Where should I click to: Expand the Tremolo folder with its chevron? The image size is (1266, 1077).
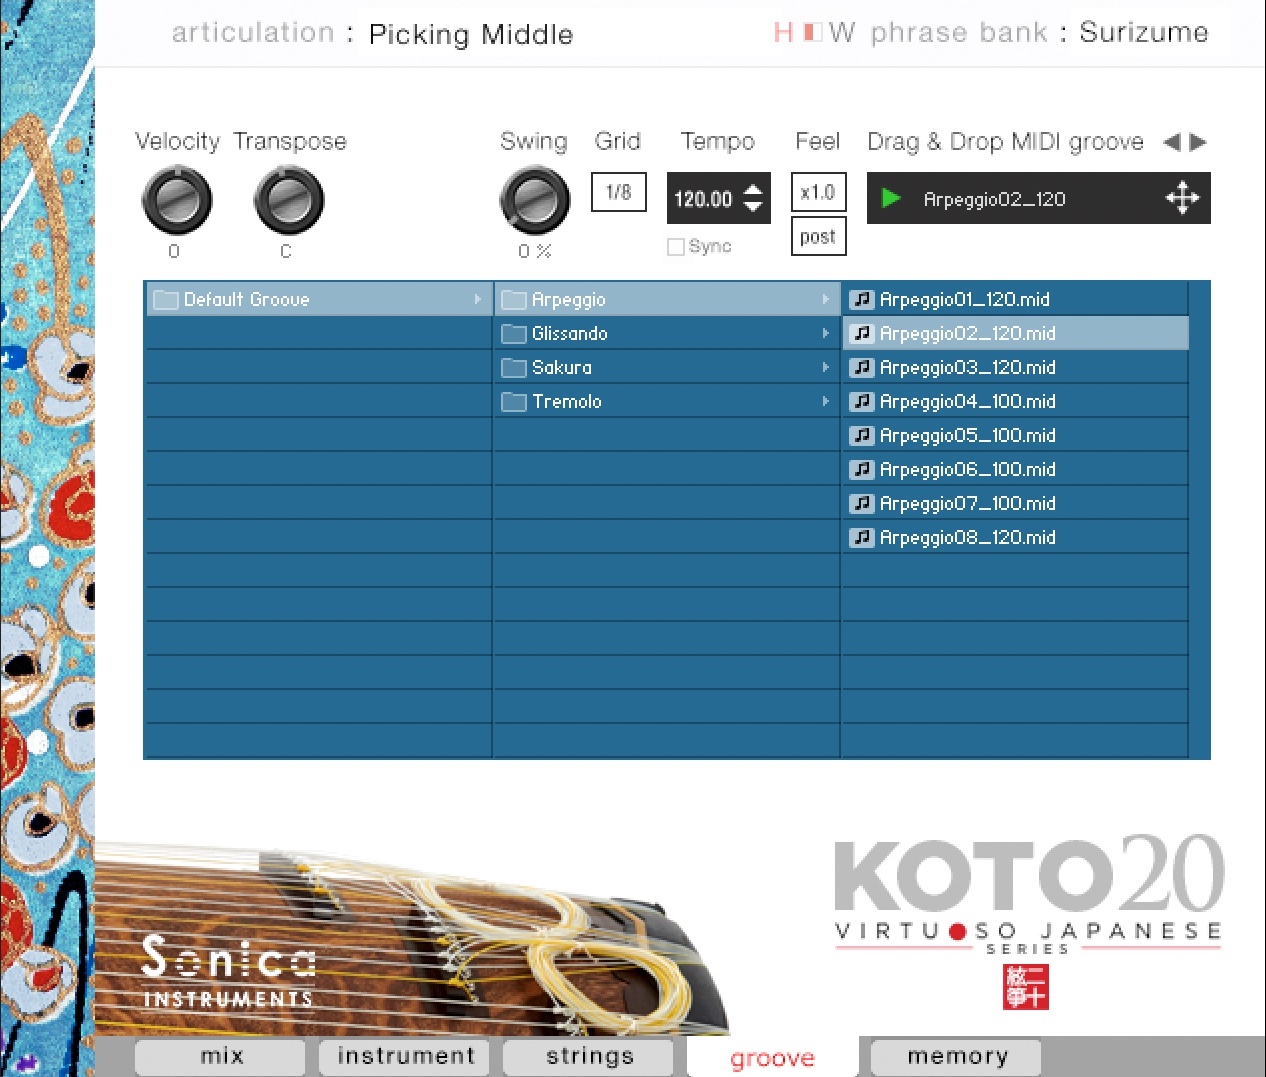pos(827,401)
